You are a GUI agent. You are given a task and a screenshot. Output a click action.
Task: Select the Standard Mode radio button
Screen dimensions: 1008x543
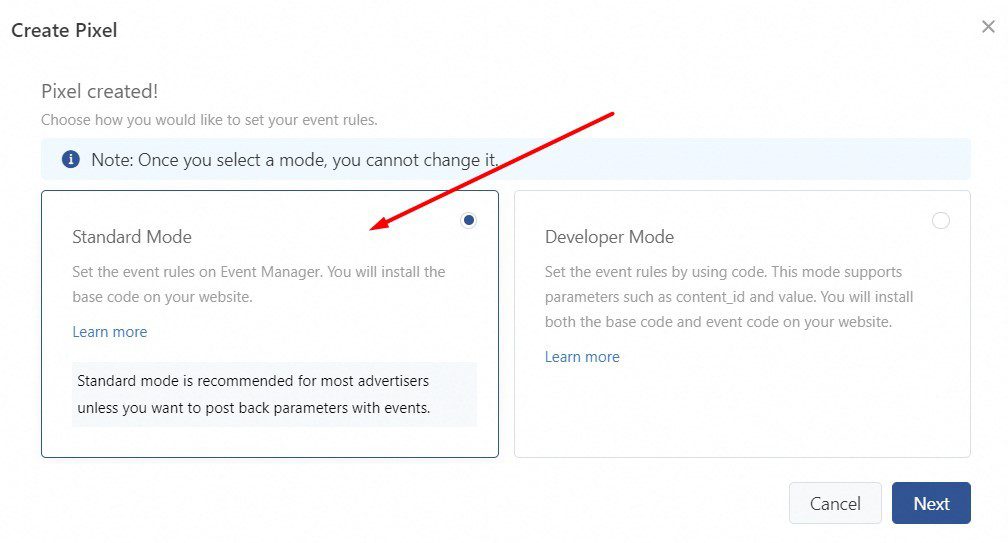point(468,220)
